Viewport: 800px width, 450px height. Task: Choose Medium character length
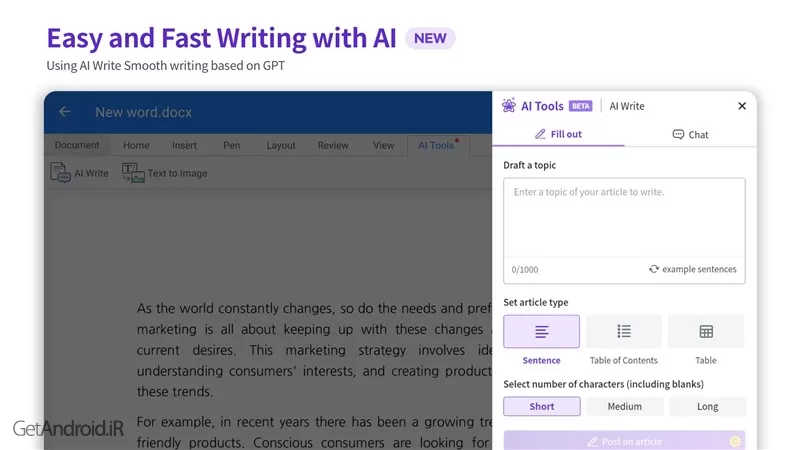click(624, 406)
